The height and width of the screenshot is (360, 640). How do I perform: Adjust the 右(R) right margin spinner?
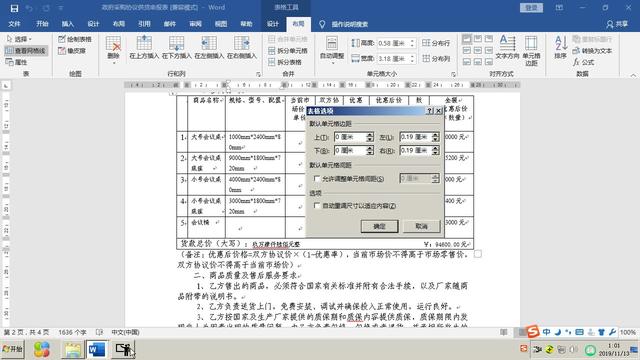click(x=436, y=151)
